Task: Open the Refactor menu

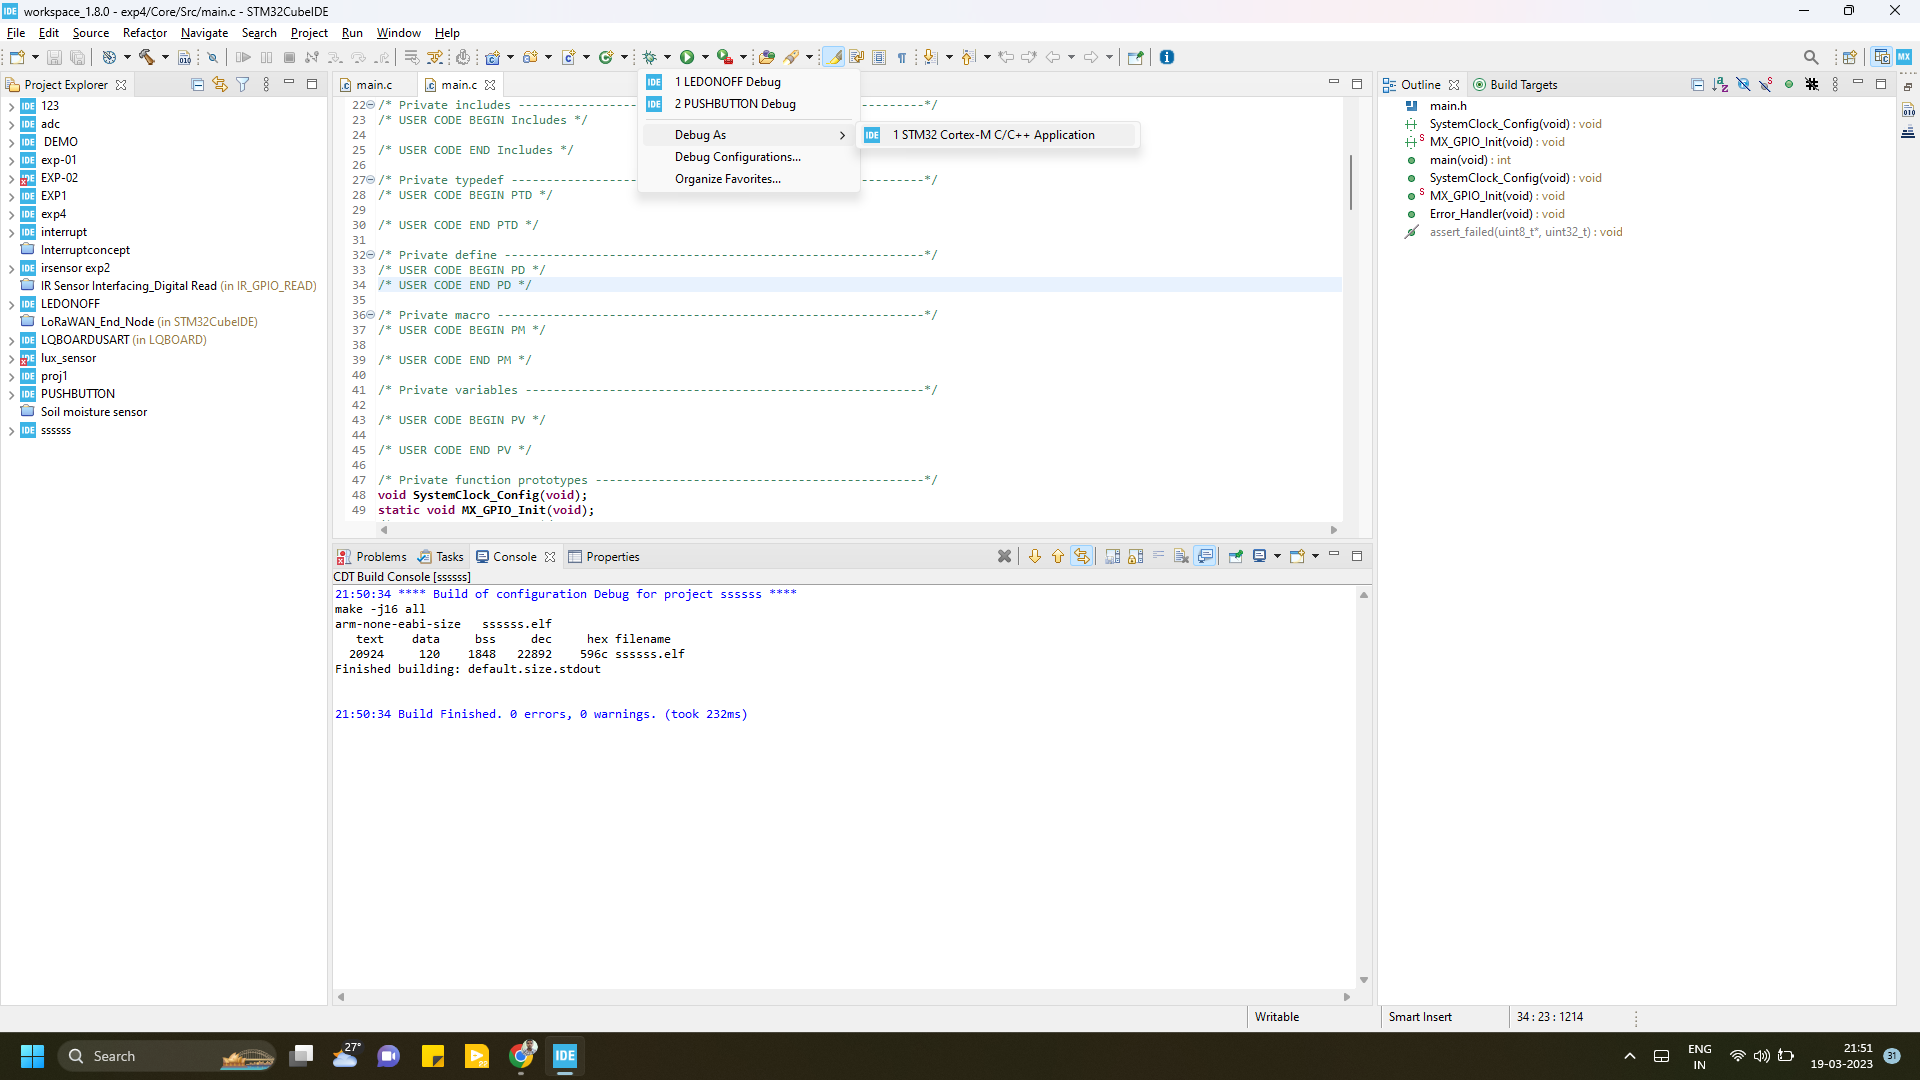Action: click(145, 32)
